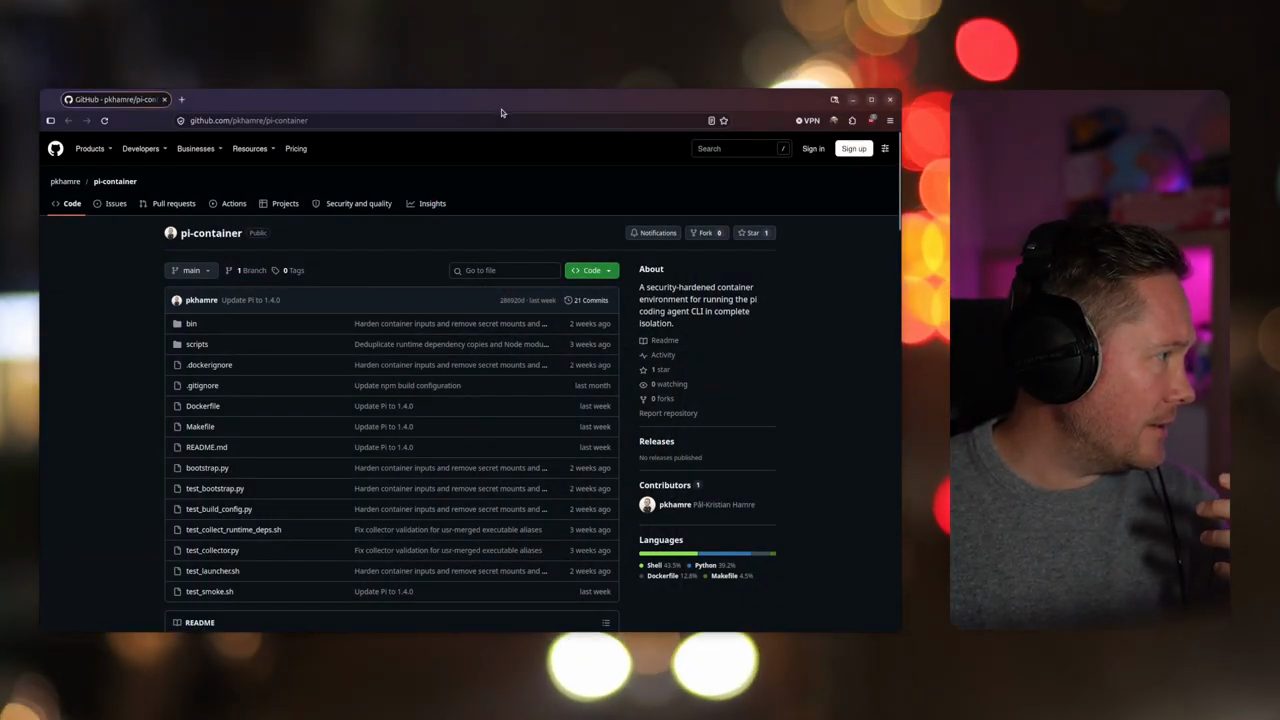This screenshot has width=1280, height=720.
Task: Click the Sign in link
Action: 813,148
